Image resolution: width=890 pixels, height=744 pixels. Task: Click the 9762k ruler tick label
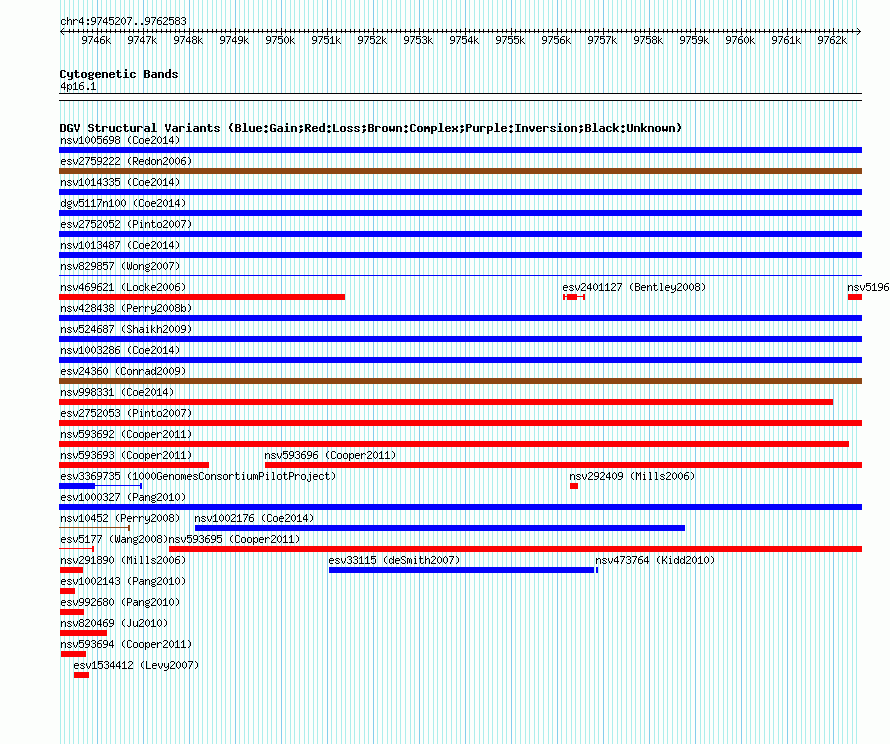coord(832,40)
